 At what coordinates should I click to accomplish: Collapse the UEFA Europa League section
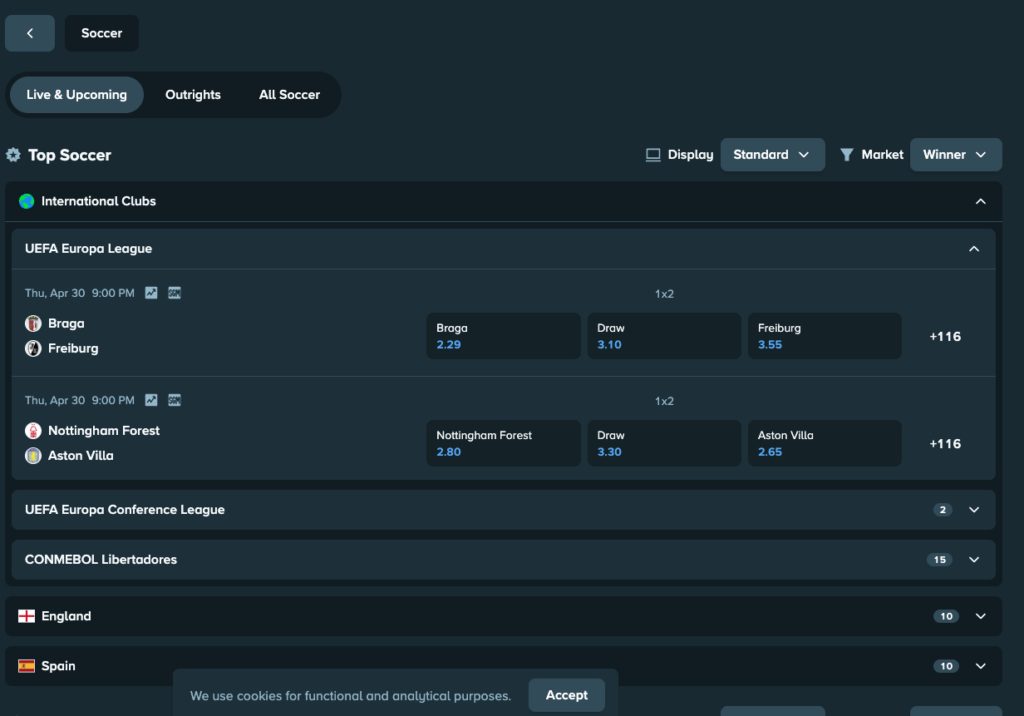tap(974, 249)
